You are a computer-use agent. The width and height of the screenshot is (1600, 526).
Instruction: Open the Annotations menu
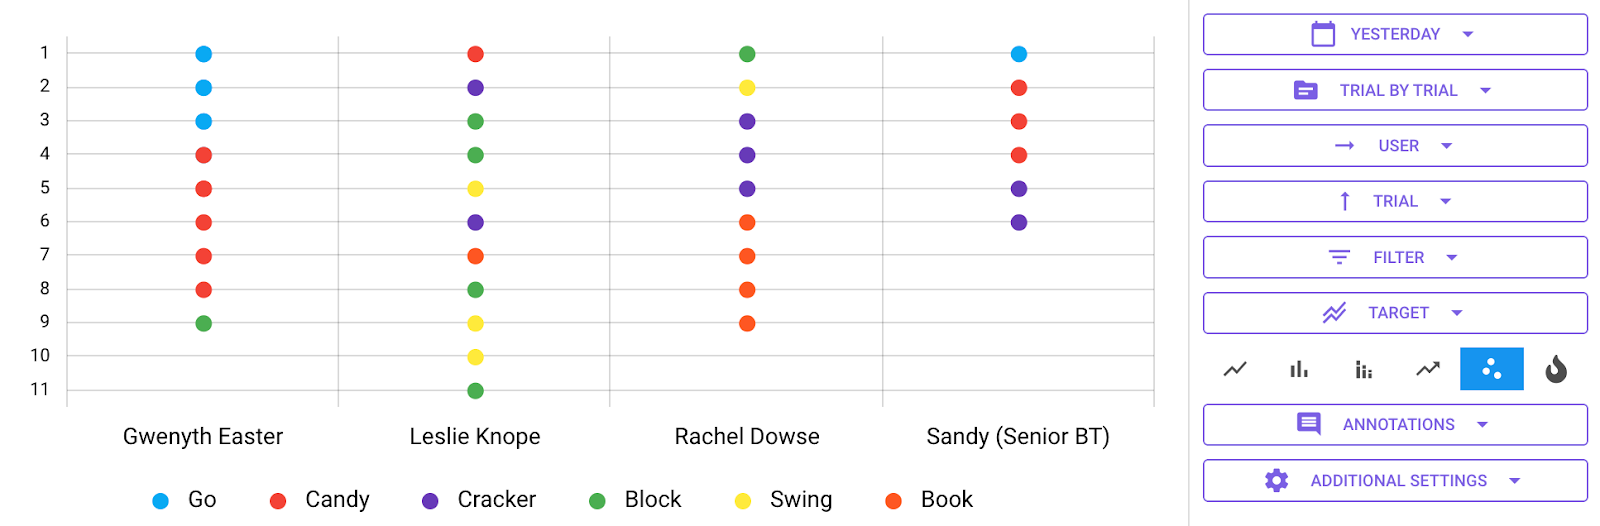(x=1395, y=424)
